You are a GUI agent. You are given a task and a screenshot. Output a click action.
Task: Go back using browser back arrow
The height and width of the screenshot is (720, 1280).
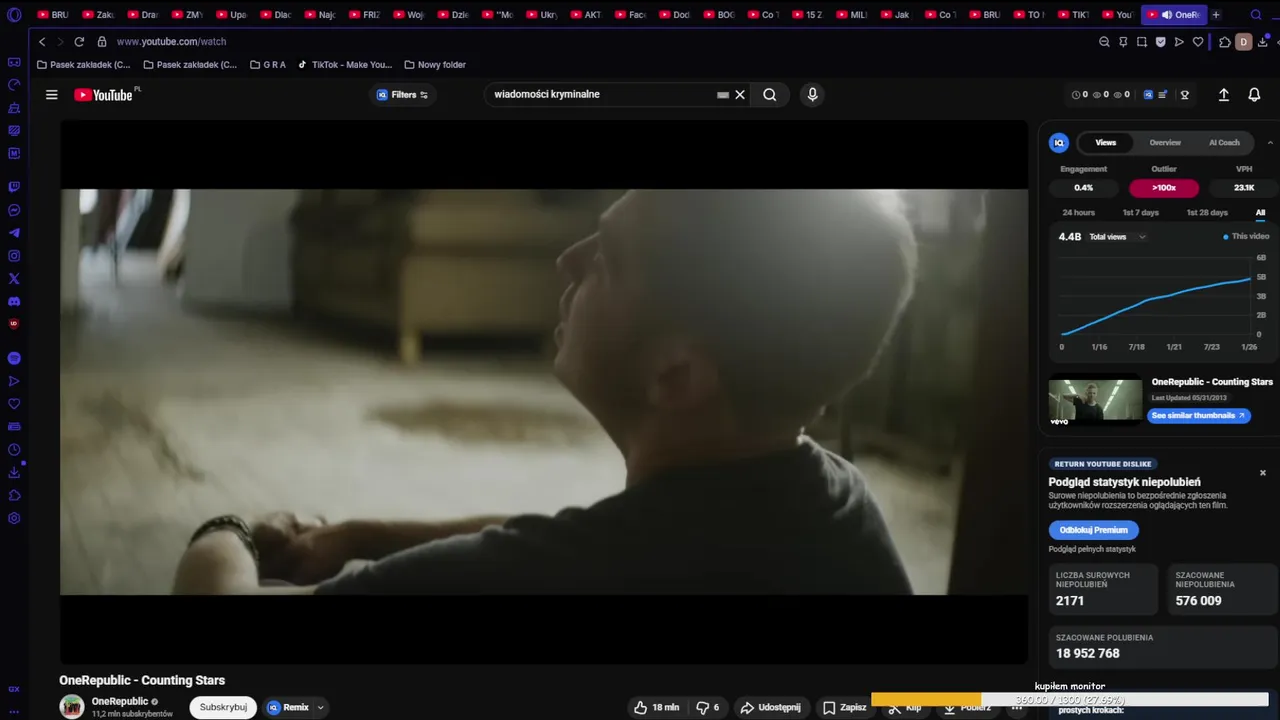(42, 42)
